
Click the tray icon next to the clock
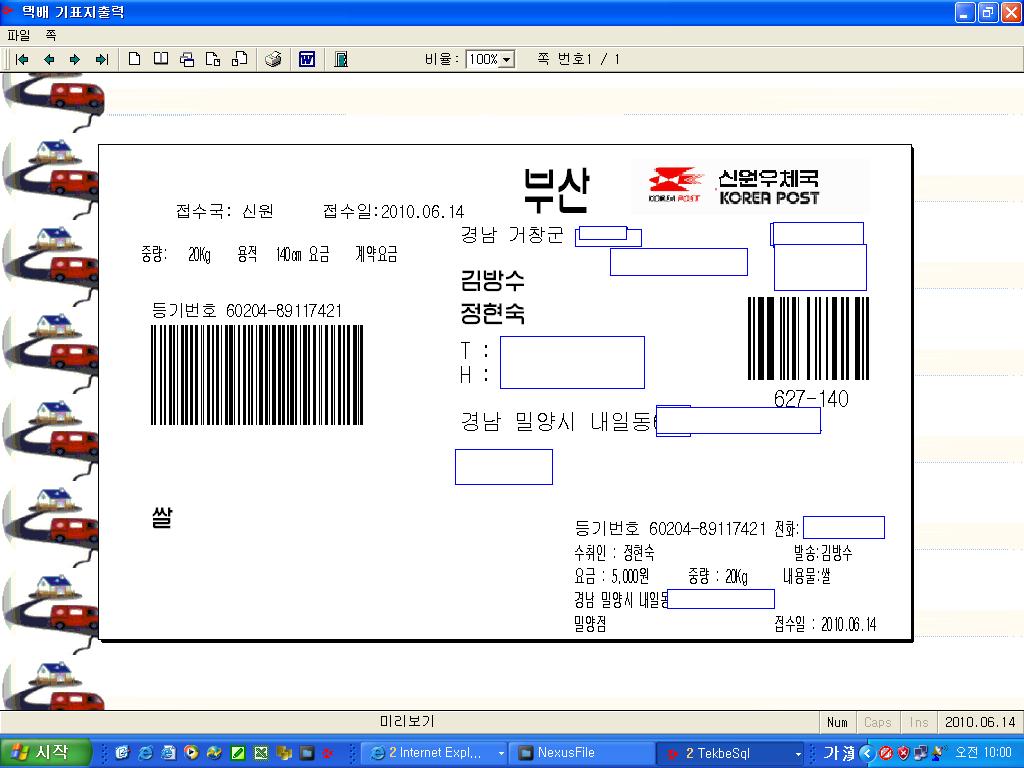939,753
